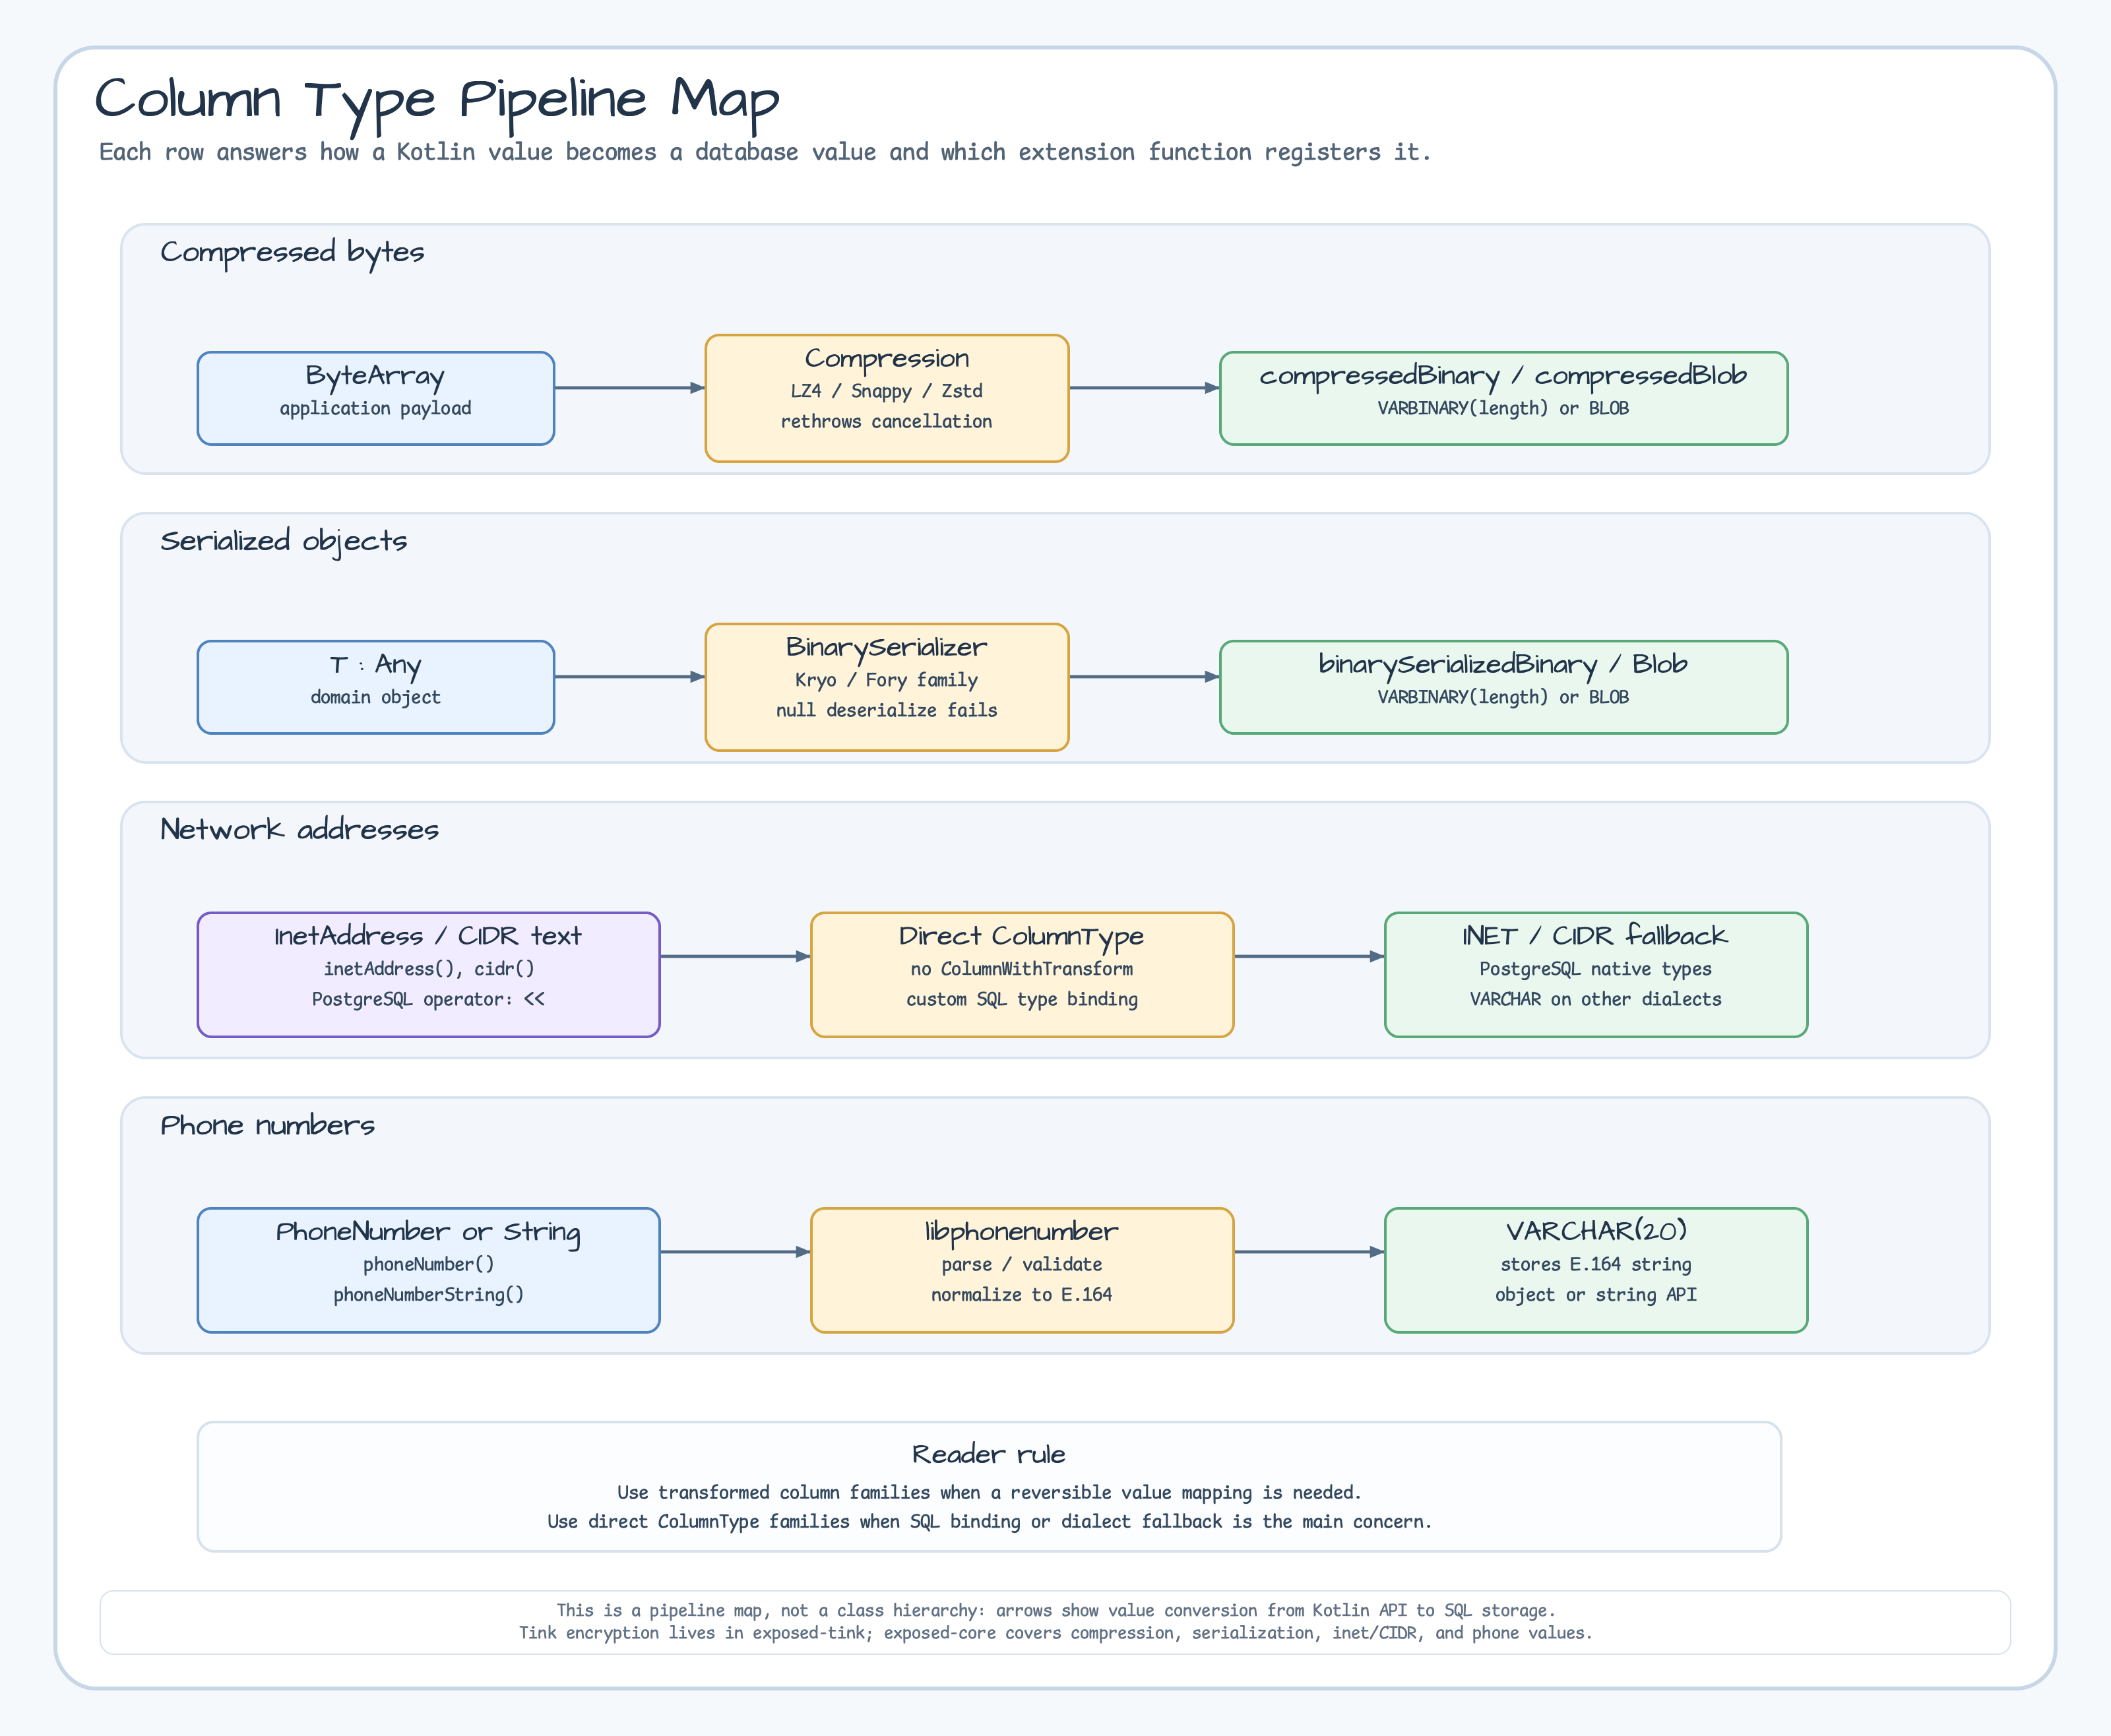Click the binarySerializedBinary / Blob box
Viewport: 2111px width, 1736px height.
pos(1503,687)
